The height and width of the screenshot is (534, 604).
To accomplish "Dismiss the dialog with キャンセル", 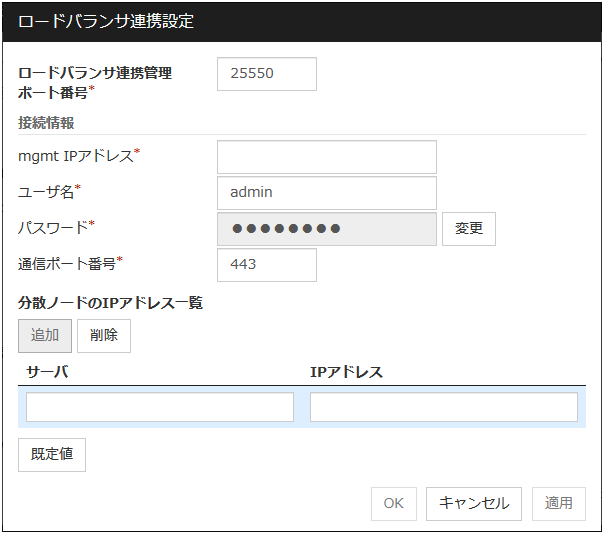I will 474,504.
